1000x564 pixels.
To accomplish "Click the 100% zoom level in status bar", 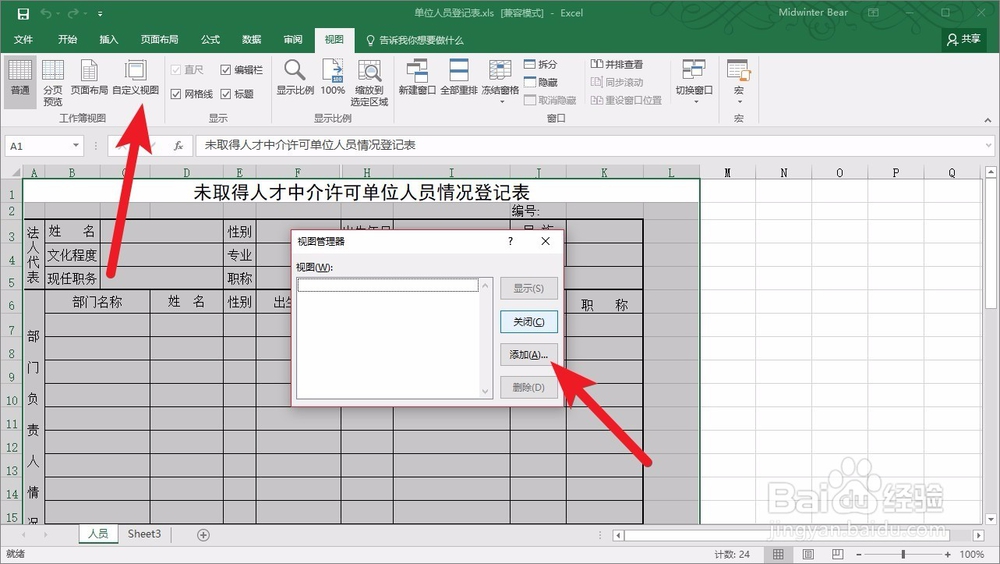I will [972, 554].
